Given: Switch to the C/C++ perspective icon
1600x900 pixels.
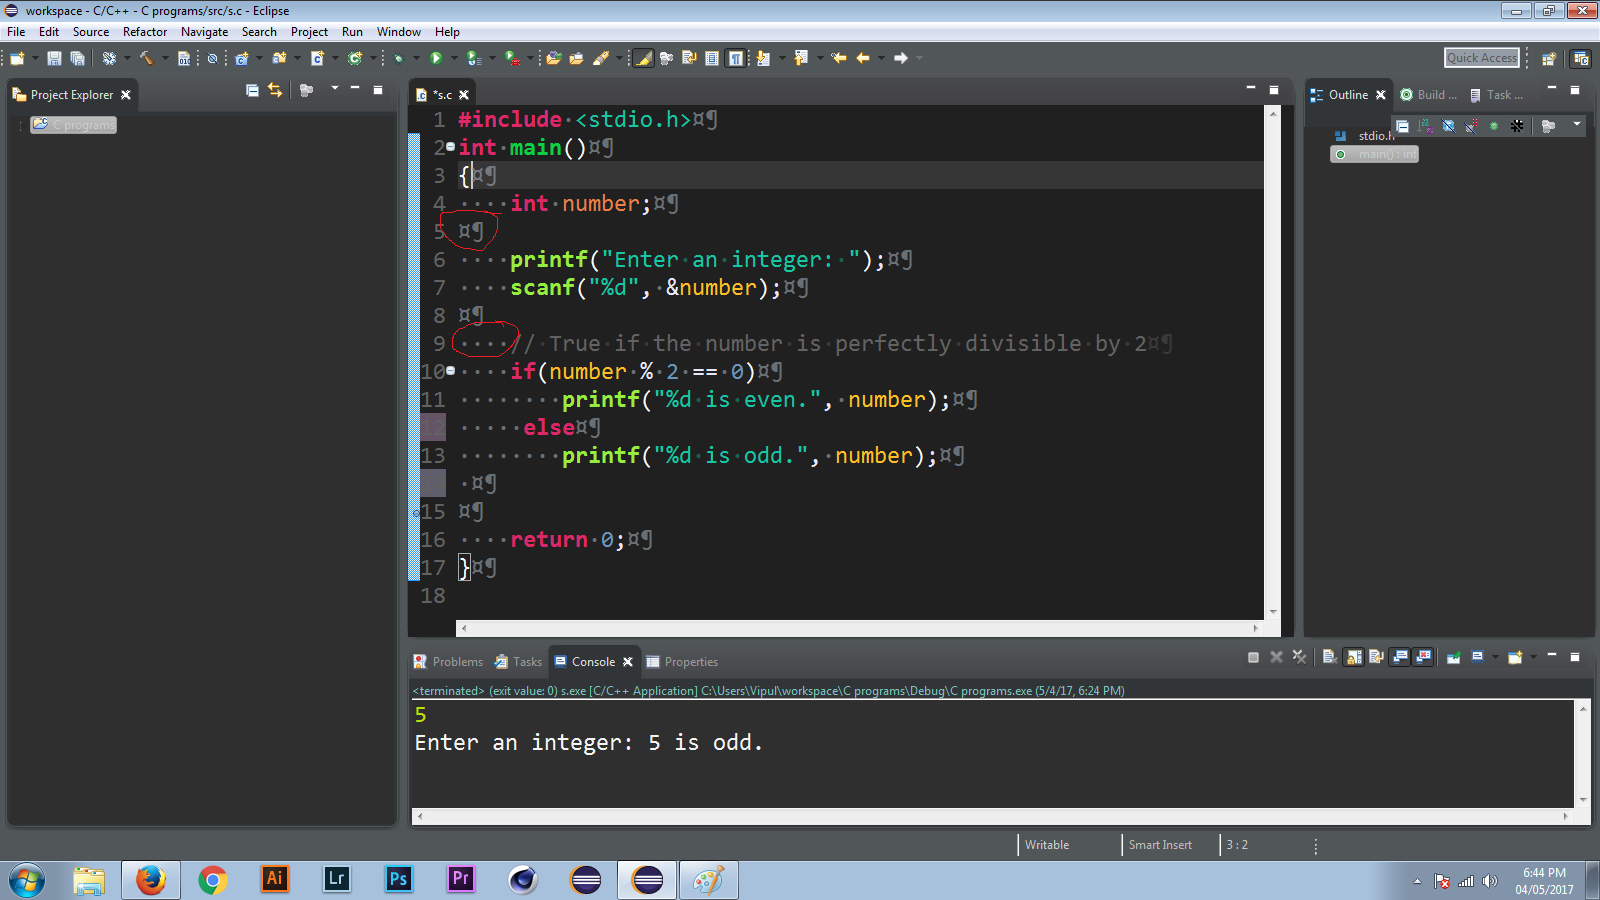Looking at the screenshot, I should (x=1580, y=59).
